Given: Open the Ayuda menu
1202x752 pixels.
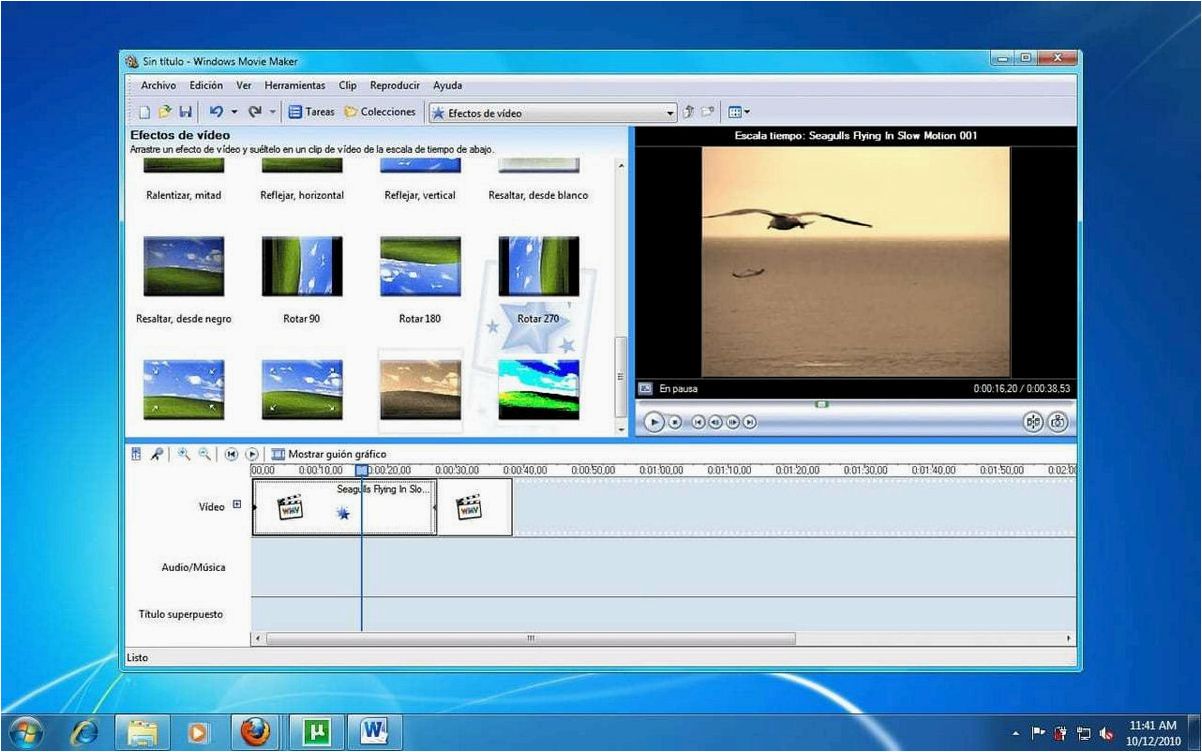Looking at the screenshot, I should [448, 86].
